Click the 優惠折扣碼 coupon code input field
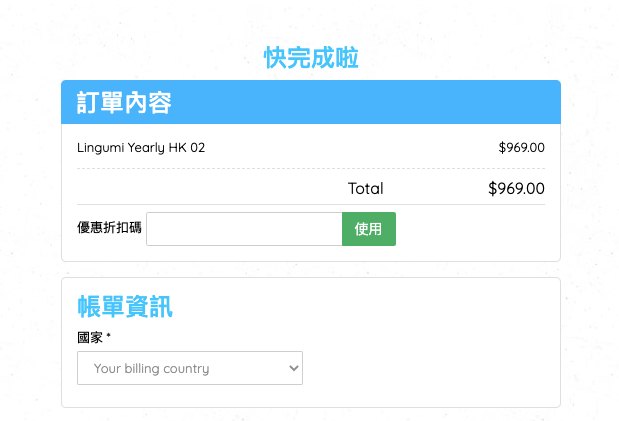The height and width of the screenshot is (421, 619). (x=244, y=229)
